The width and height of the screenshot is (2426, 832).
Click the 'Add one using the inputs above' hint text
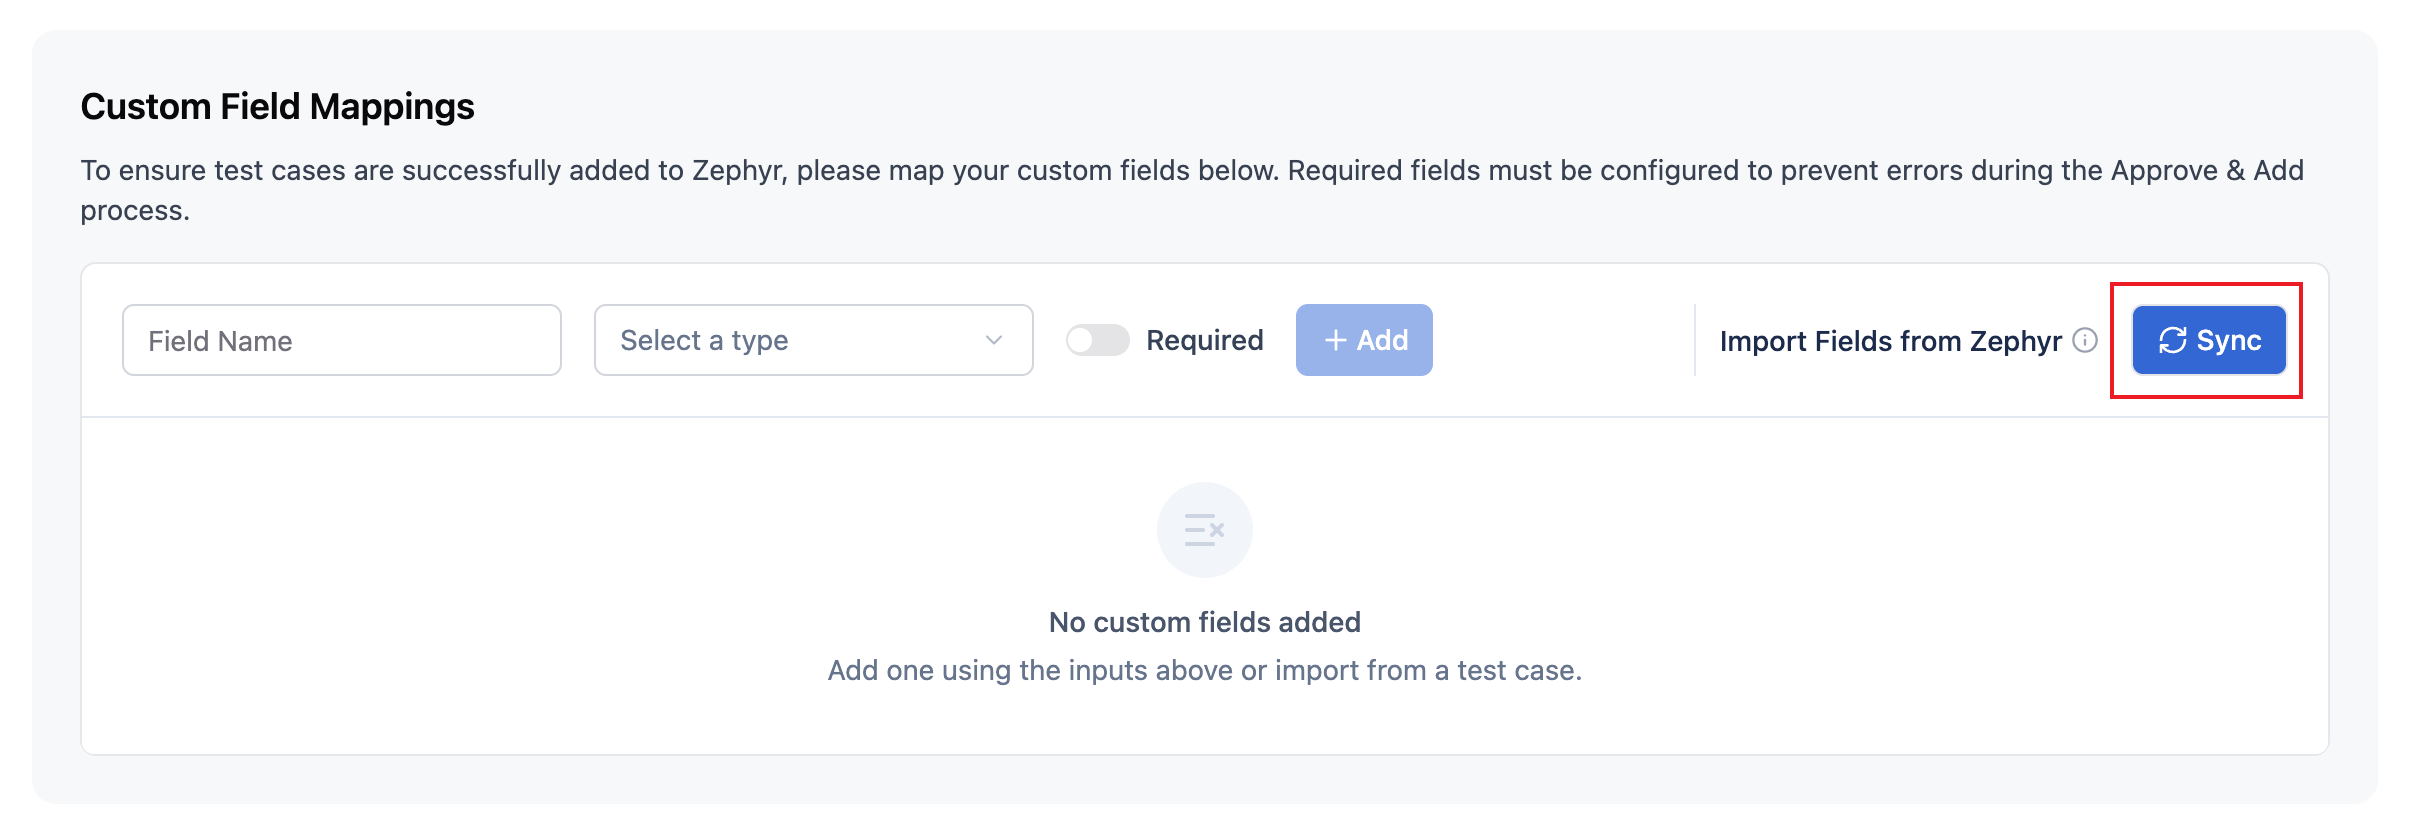coord(1204,670)
